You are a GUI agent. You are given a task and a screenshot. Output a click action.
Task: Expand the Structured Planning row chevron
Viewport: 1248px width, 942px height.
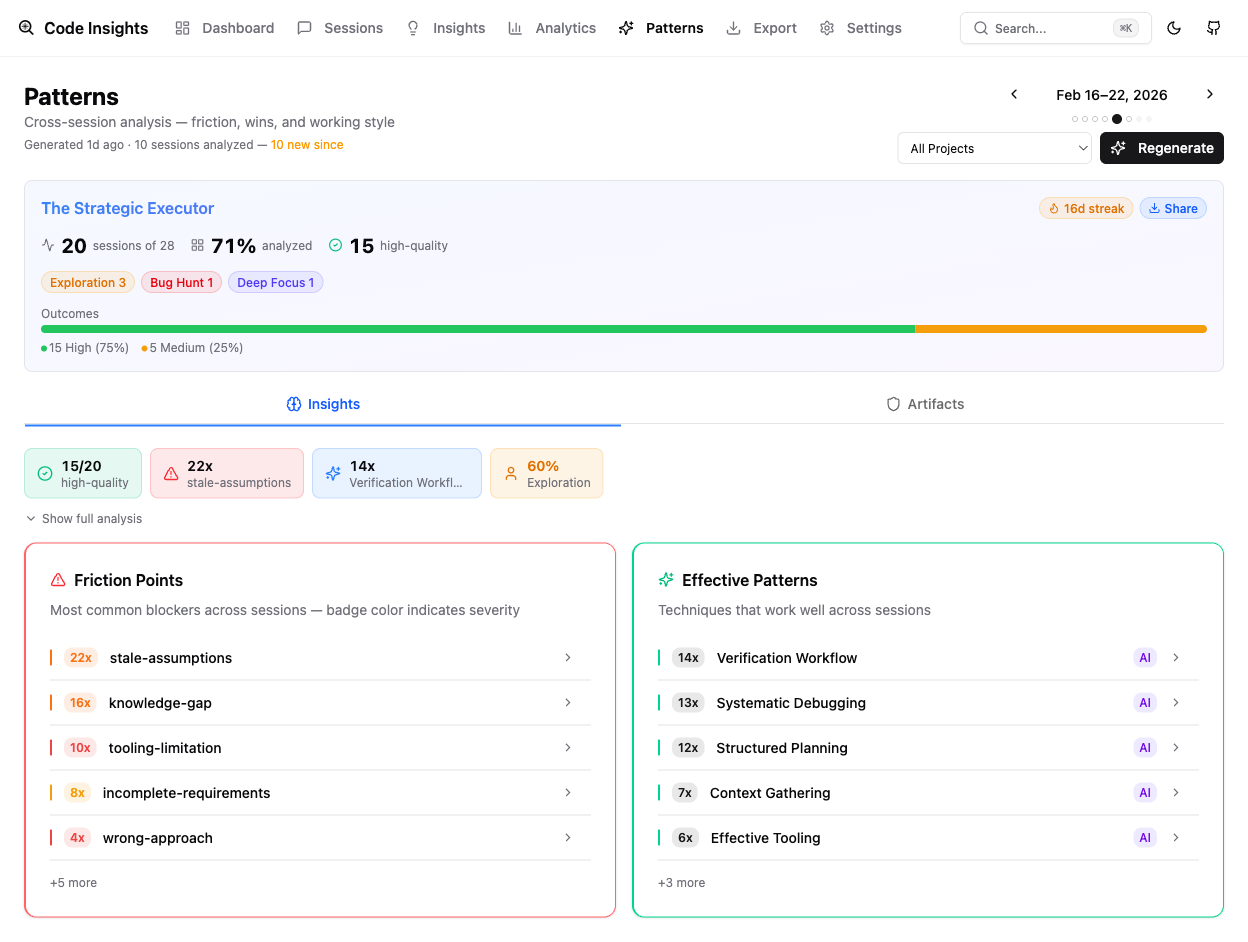[1176, 747]
